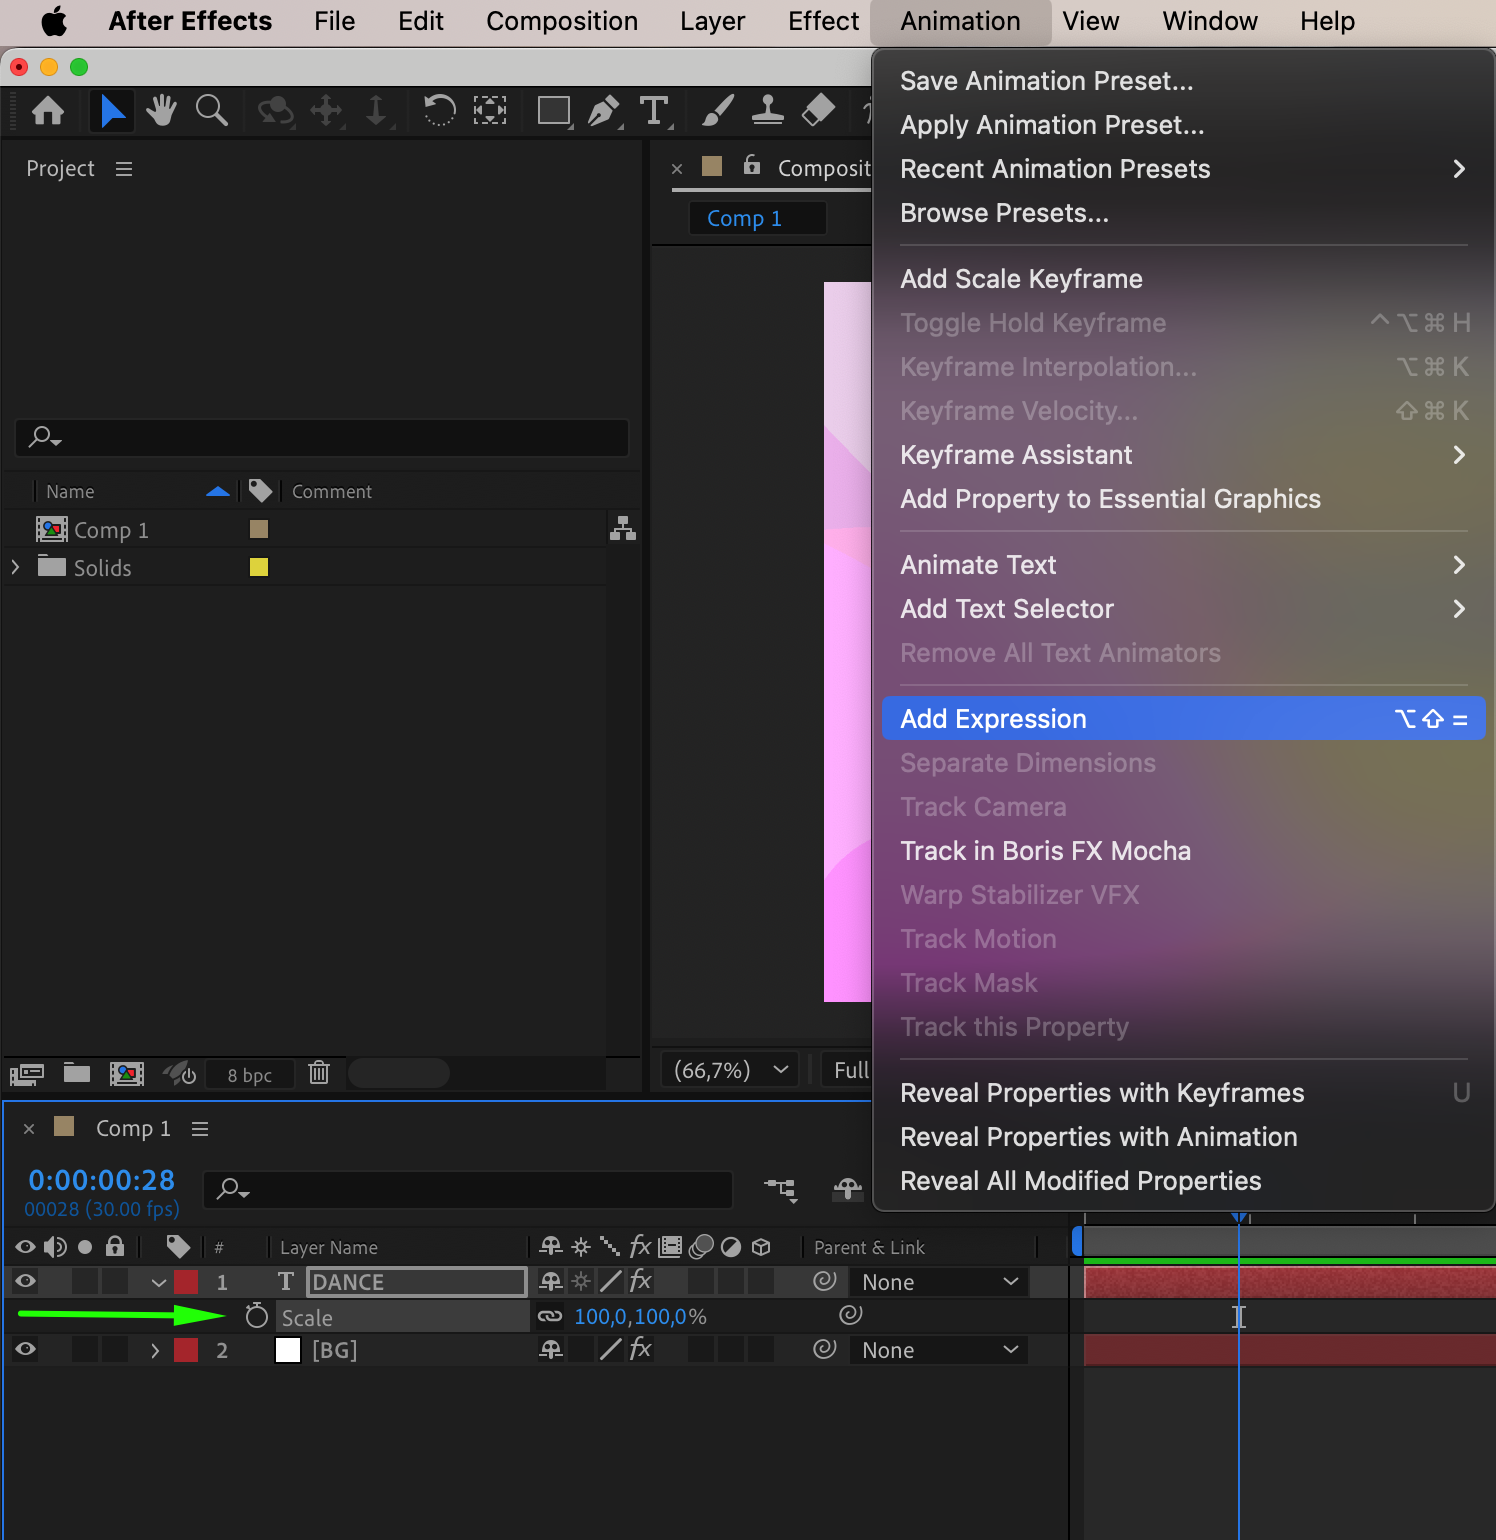Click the New Composition icon
Screen dimensions: 1496x1540
(127, 1074)
